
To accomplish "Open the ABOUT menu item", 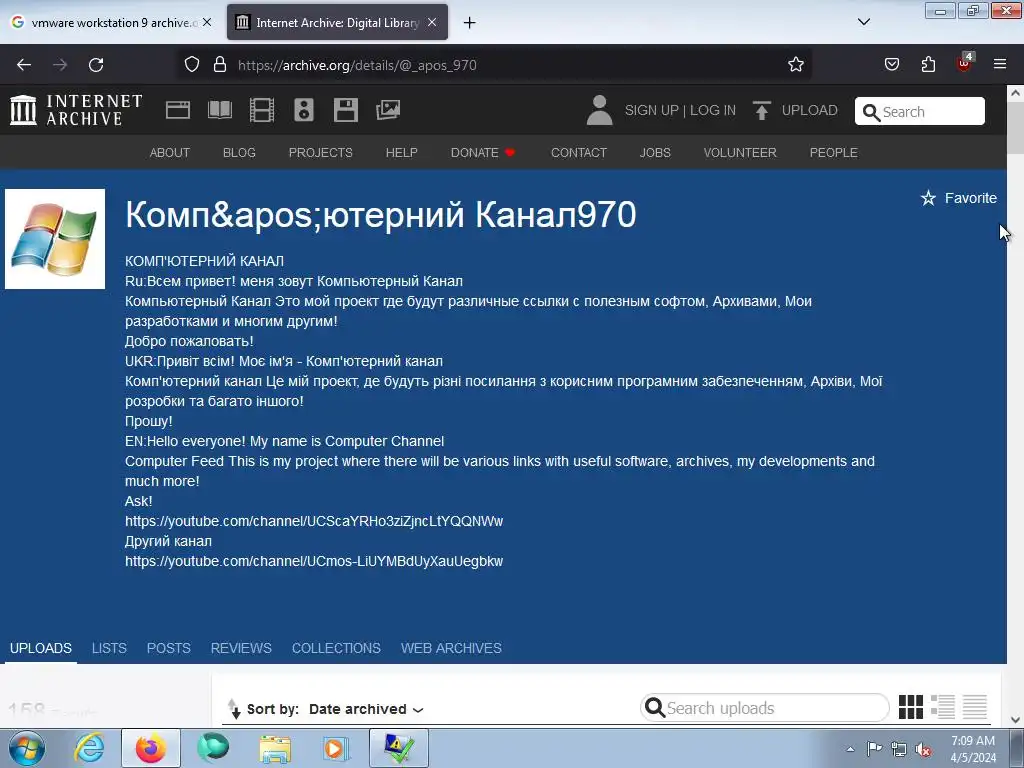I will tap(170, 153).
